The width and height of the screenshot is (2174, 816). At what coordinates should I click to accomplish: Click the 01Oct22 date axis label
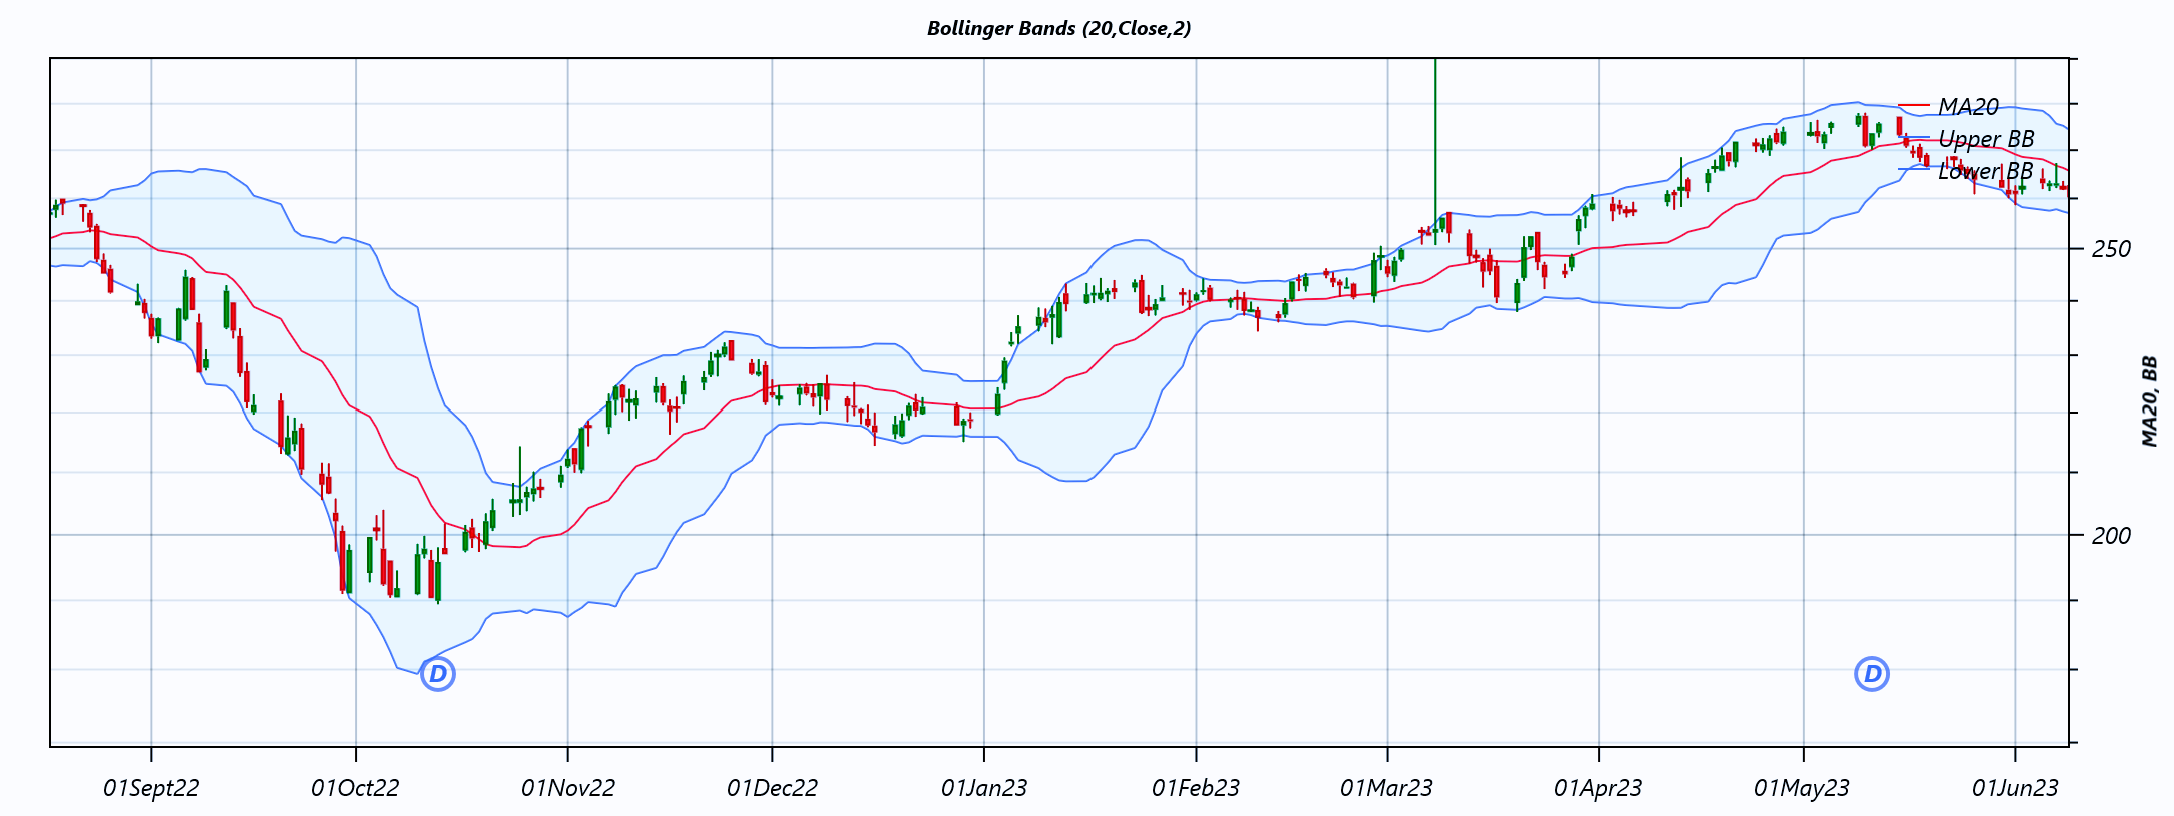point(355,788)
